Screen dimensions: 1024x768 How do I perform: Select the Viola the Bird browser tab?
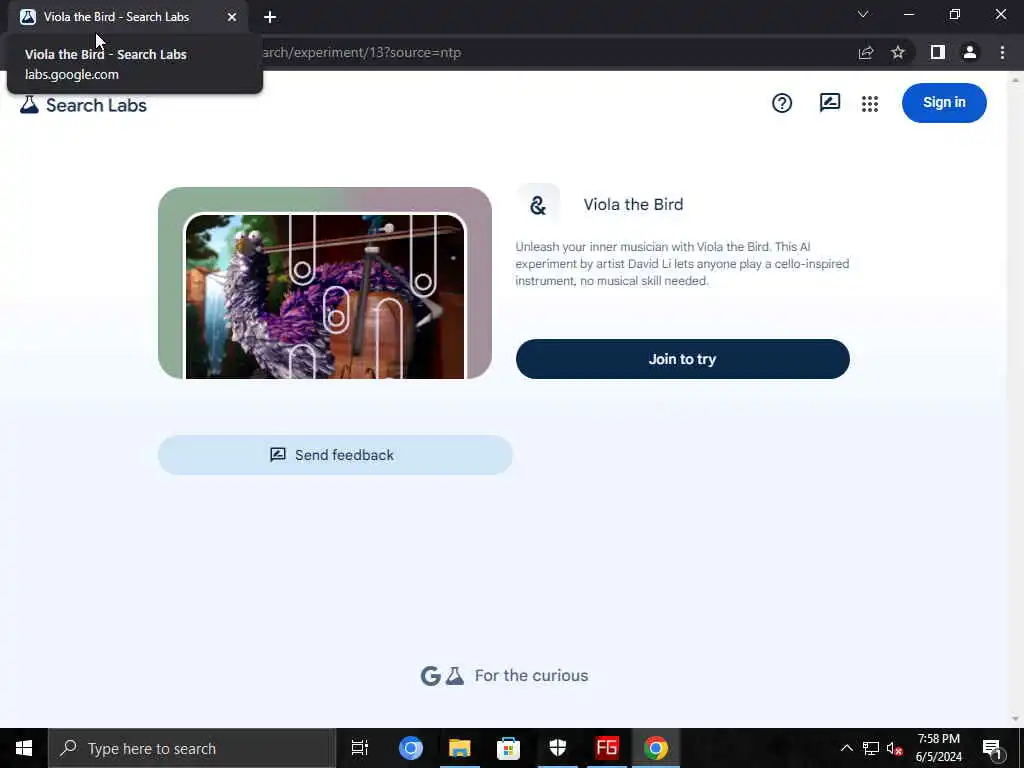[127, 17]
